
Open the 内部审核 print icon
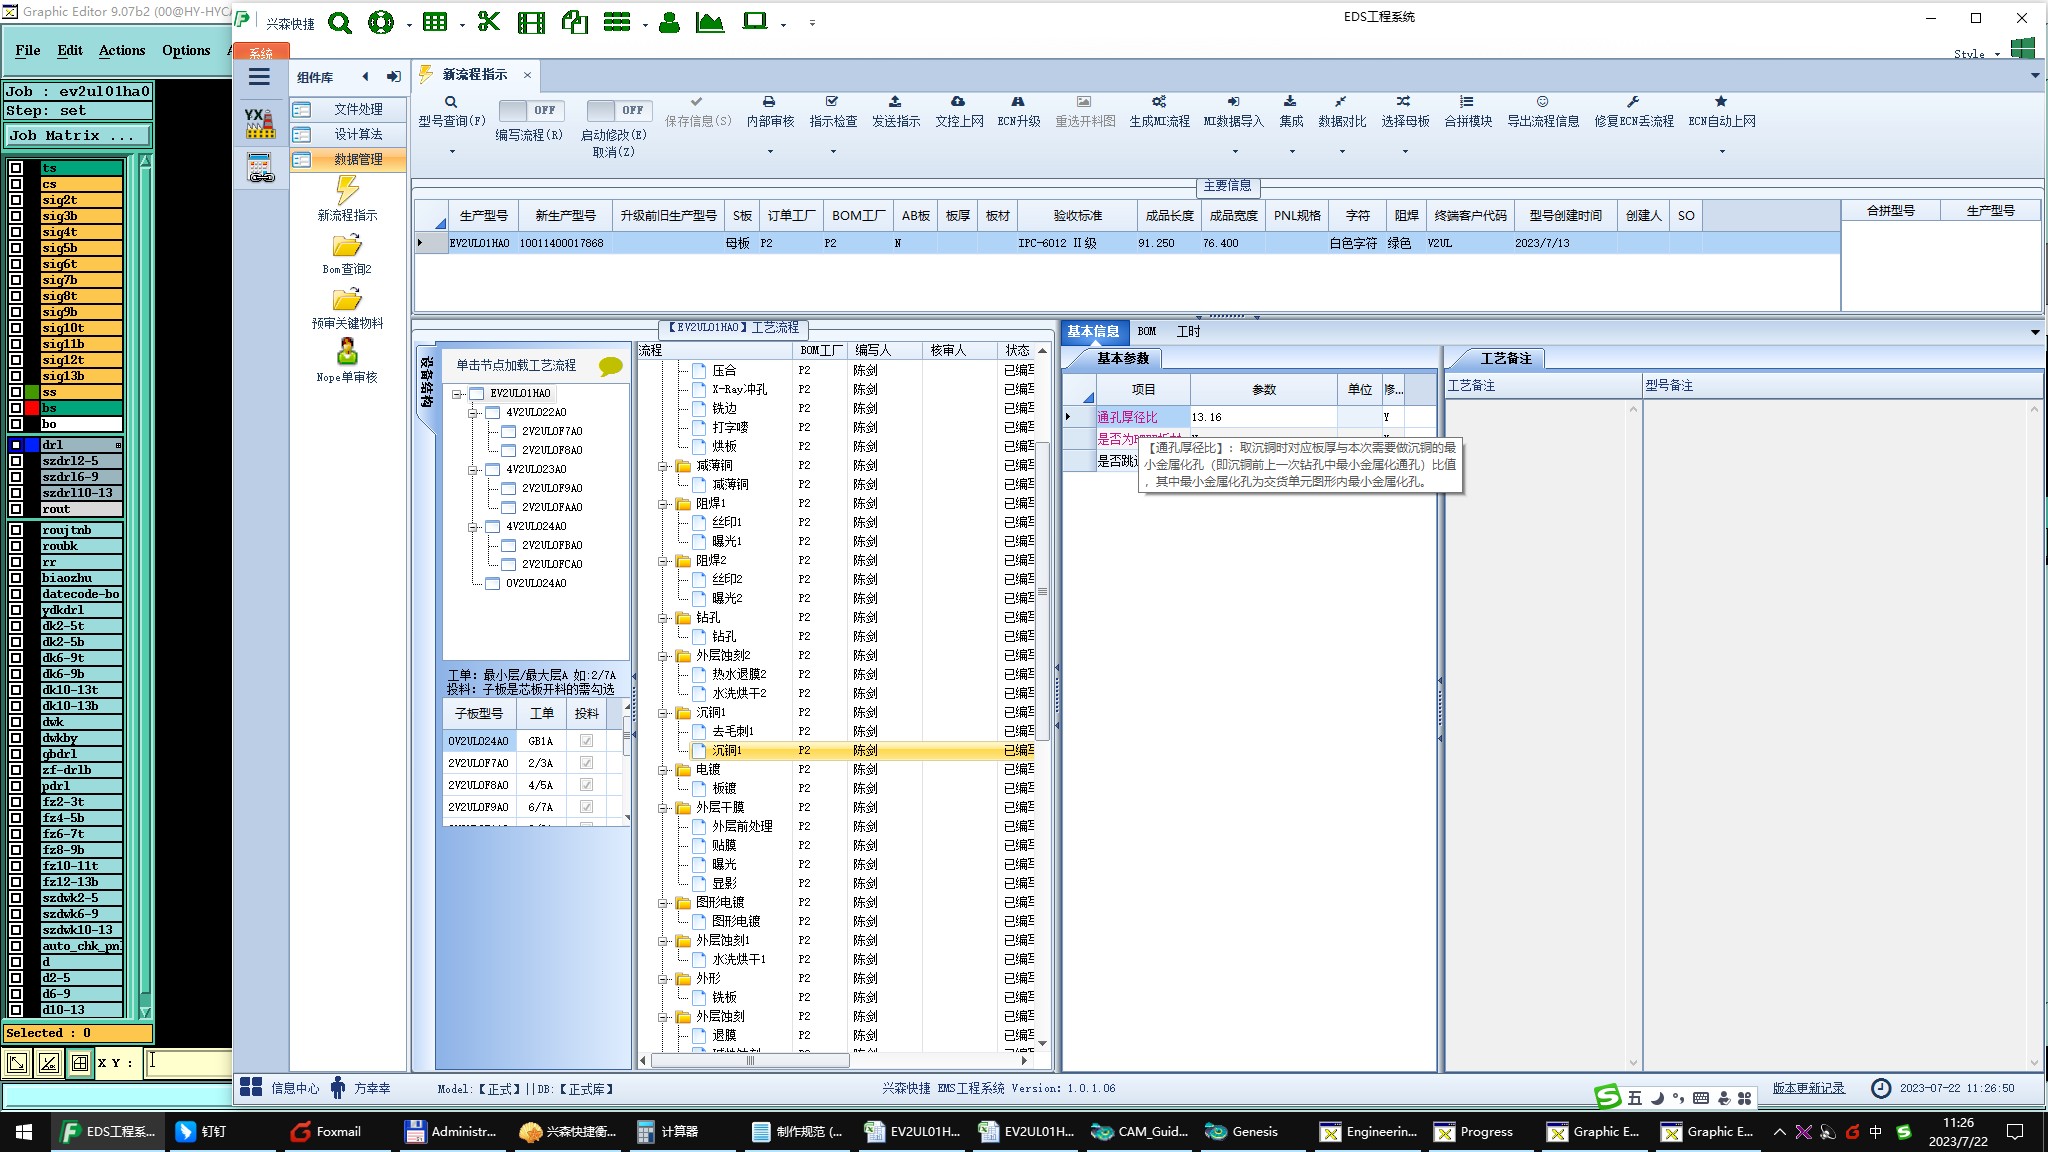[x=769, y=102]
